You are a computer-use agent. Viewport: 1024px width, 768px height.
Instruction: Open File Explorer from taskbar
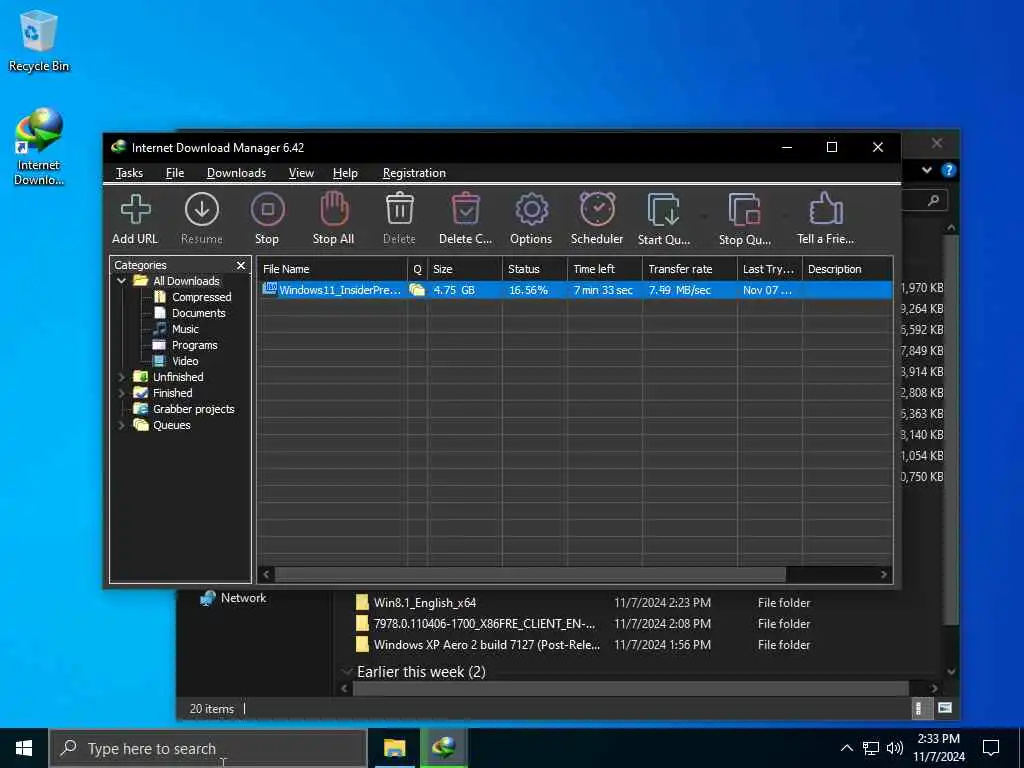coord(394,748)
